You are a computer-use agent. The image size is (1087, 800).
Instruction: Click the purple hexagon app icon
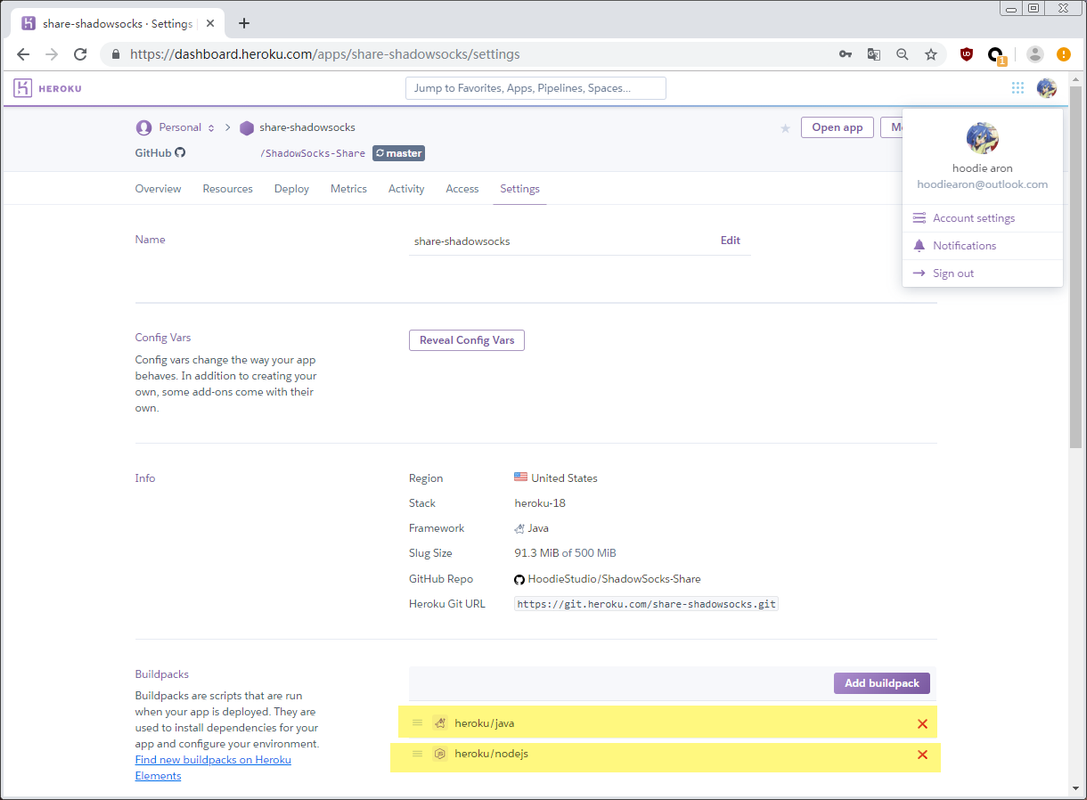(x=246, y=128)
